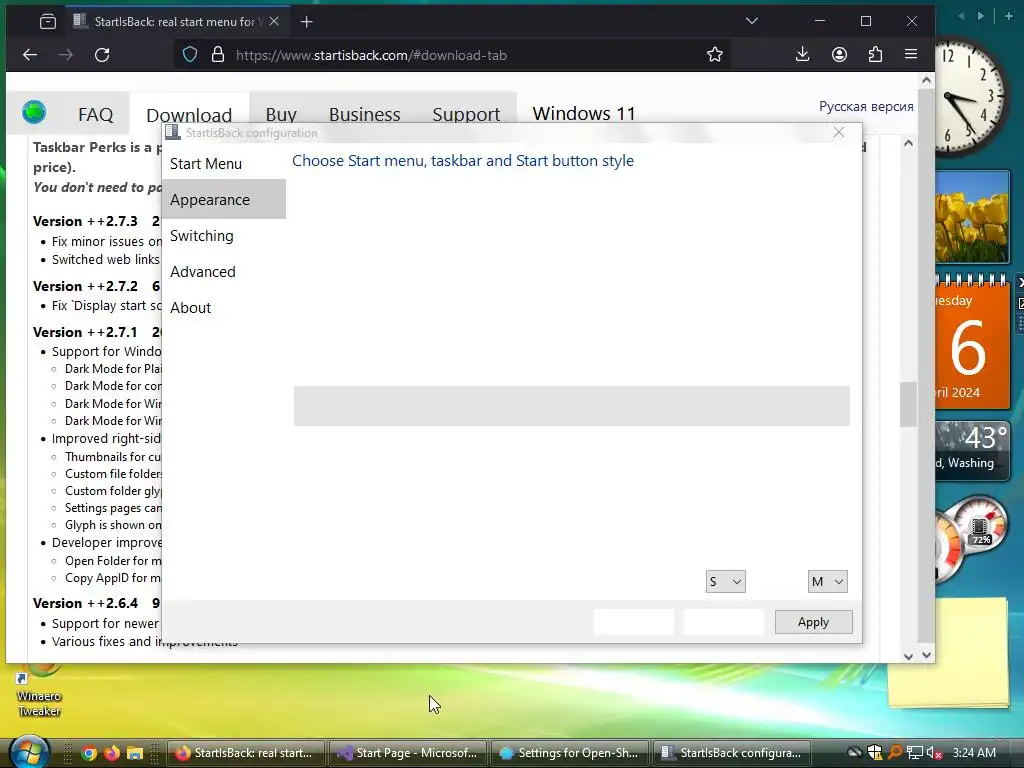
Task: Bookmark this page with the star icon
Action: pyautogui.click(x=715, y=55)
